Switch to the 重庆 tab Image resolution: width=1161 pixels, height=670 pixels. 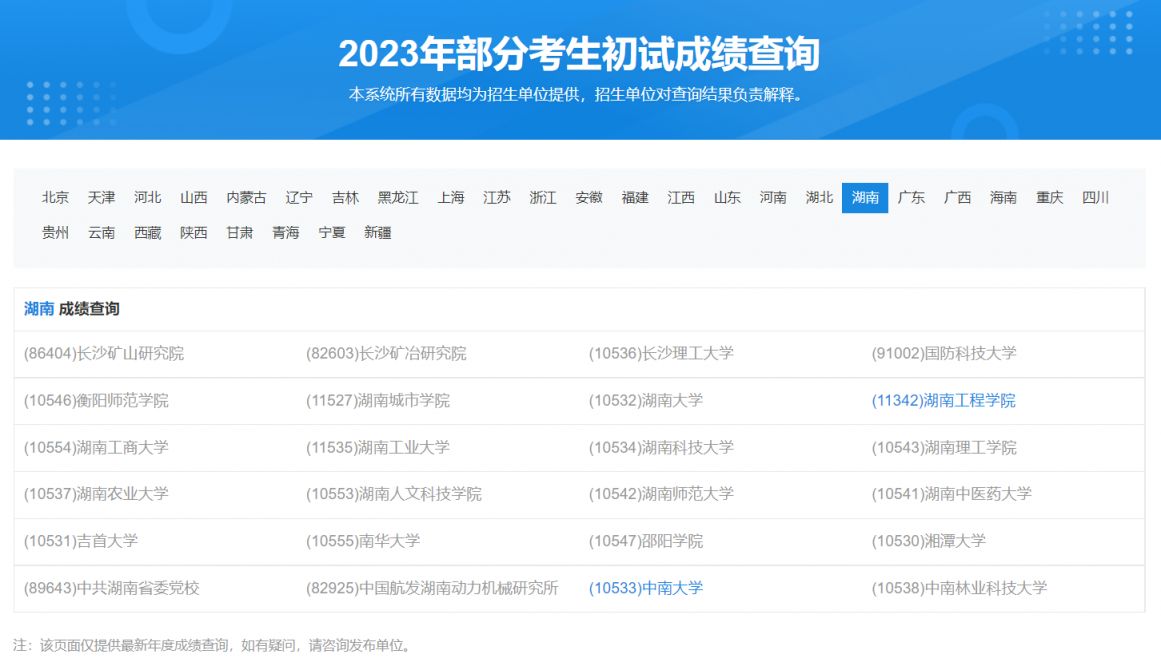1050,198
